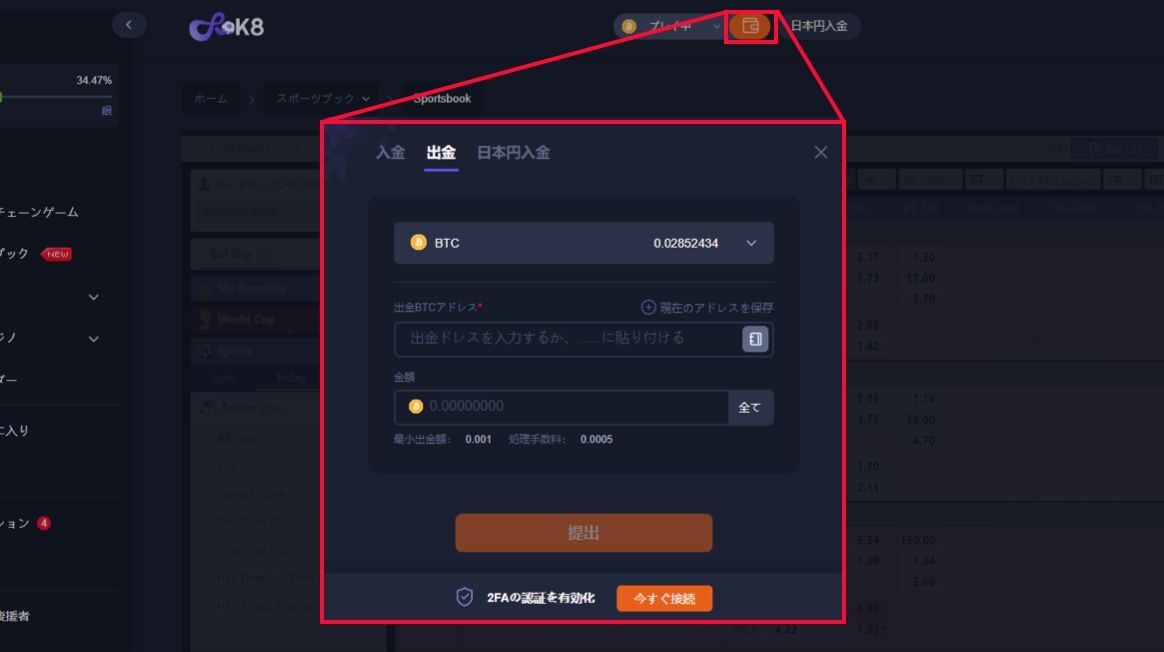Close the withdrawal dialog
The image size is (1164, 652).
pos(820,152)
